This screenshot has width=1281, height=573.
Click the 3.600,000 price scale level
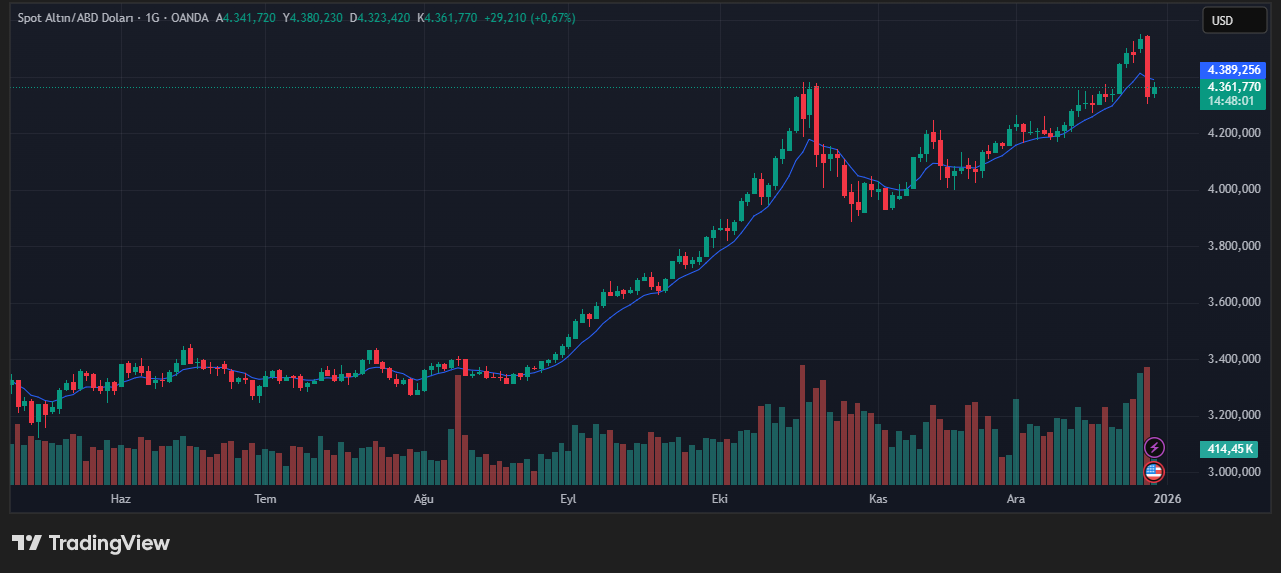[x=1232, y=302]
